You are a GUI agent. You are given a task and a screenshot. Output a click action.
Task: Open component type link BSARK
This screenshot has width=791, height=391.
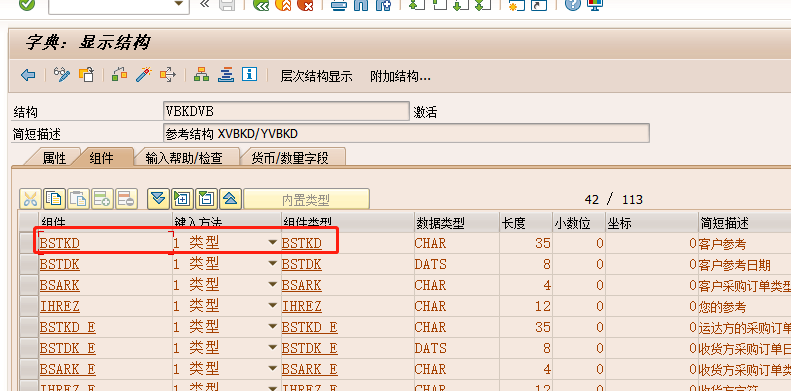[302, 286]
